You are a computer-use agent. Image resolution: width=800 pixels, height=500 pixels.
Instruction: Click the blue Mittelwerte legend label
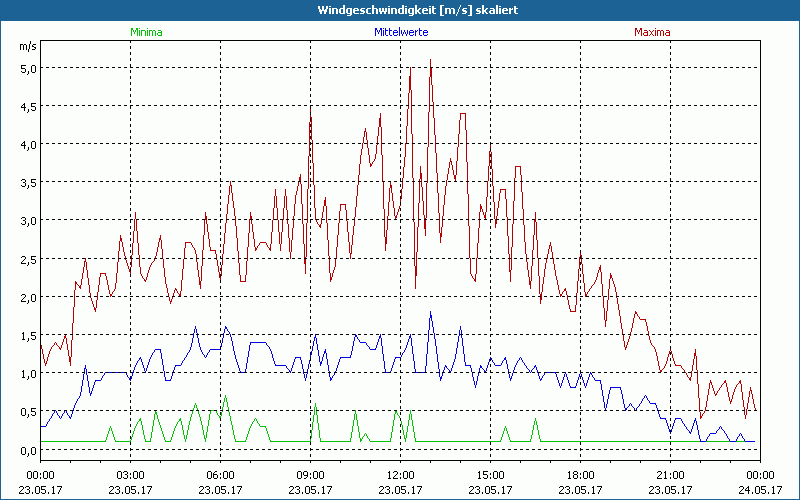pos(399,32)
